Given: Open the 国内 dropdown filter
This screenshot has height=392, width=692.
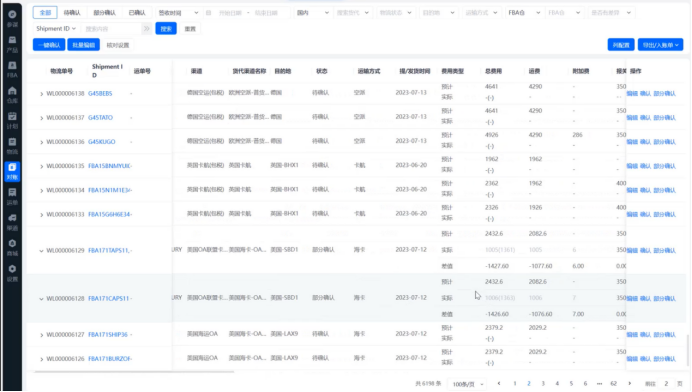Looking at the screenshot, I should (312, 13).
